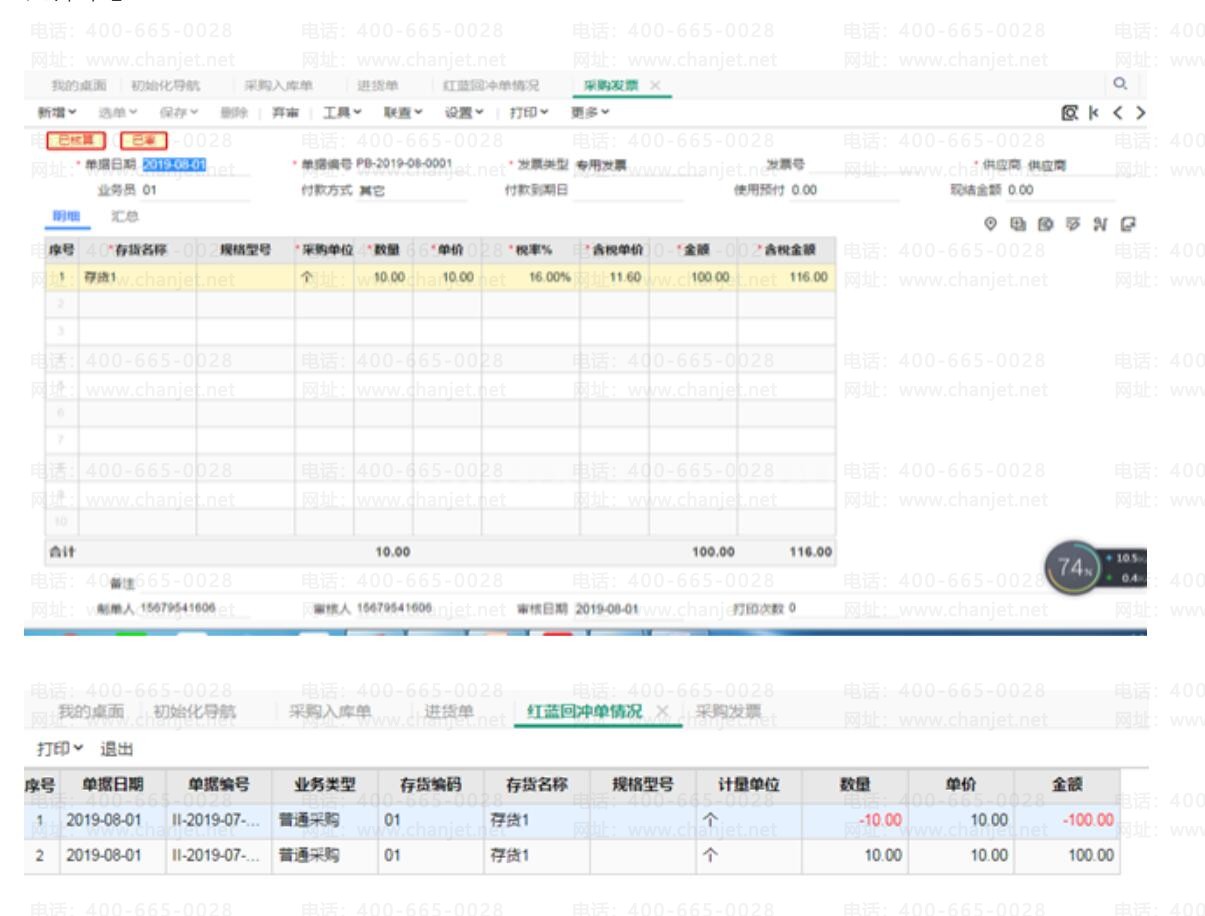Click the 存货名称 column header in invoice grid
This screenshot has height=916, width=1205.
coord(137,248)
